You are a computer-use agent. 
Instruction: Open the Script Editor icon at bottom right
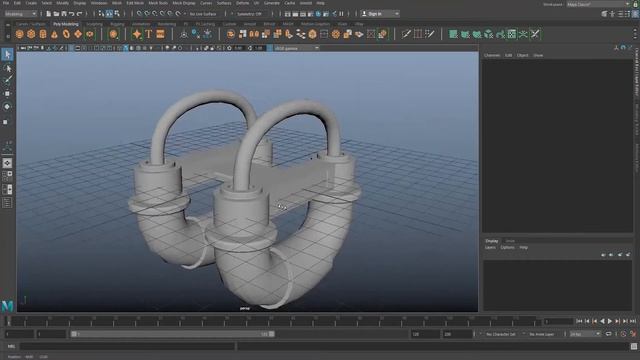tap(634, 347)
